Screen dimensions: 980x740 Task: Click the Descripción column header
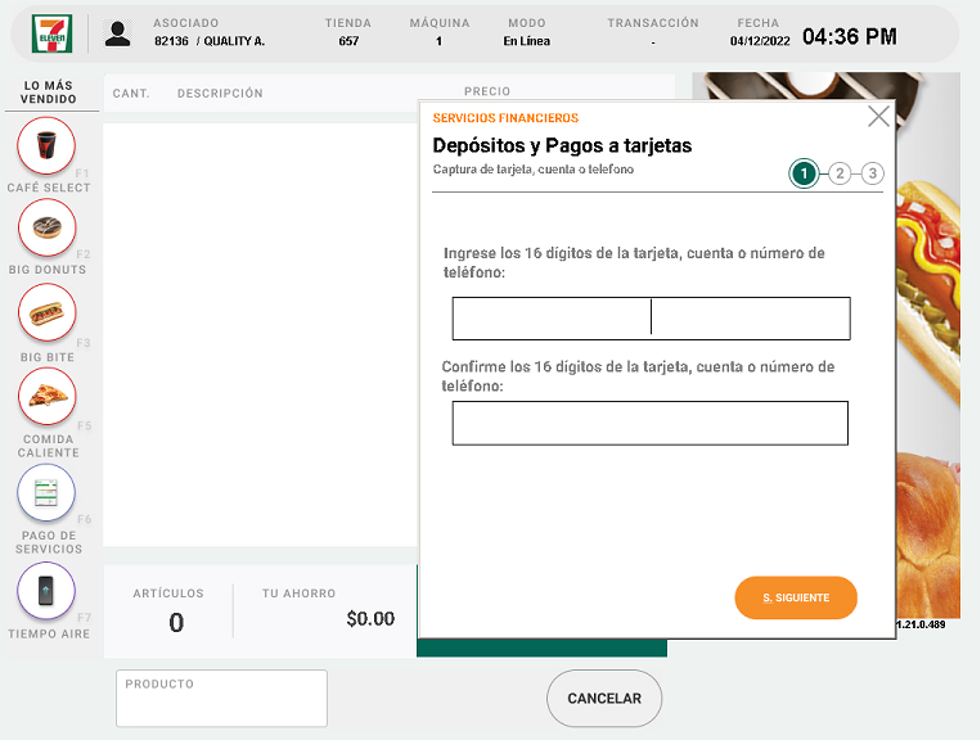point(220,93)
